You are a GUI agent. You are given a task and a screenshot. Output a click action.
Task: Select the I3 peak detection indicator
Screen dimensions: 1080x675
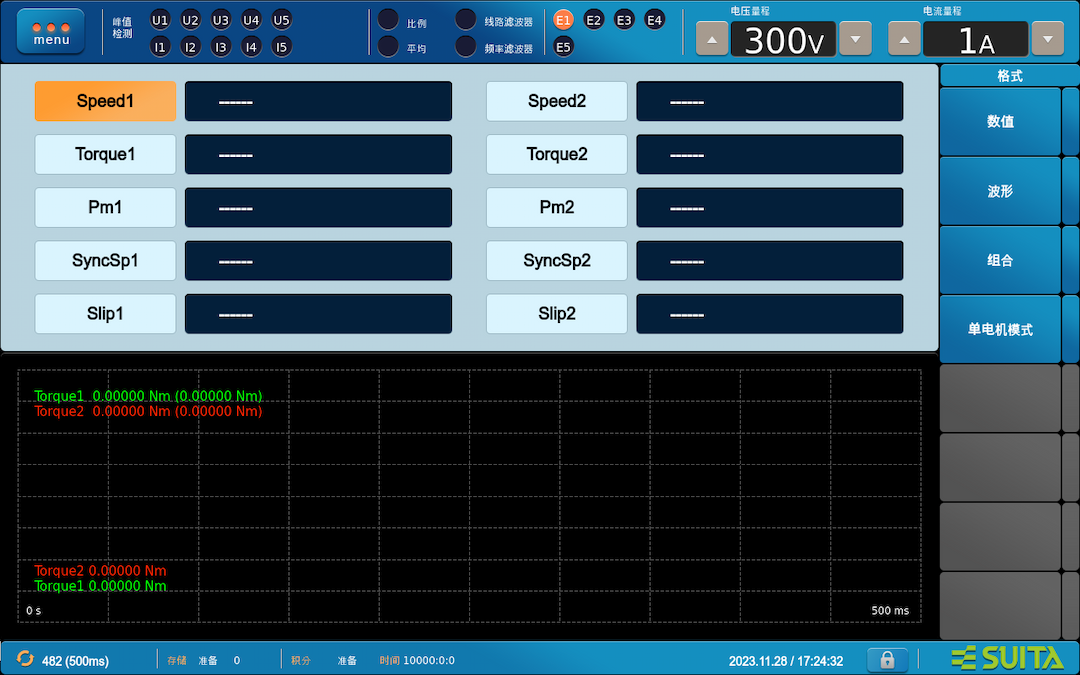coord(220,47)
